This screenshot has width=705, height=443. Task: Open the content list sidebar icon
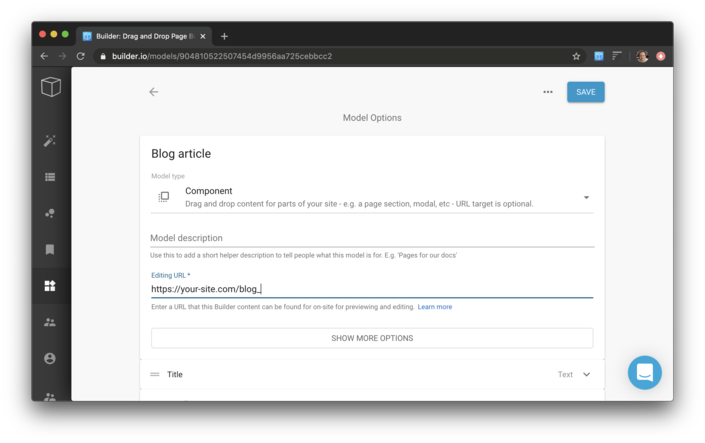click(50, 177)
